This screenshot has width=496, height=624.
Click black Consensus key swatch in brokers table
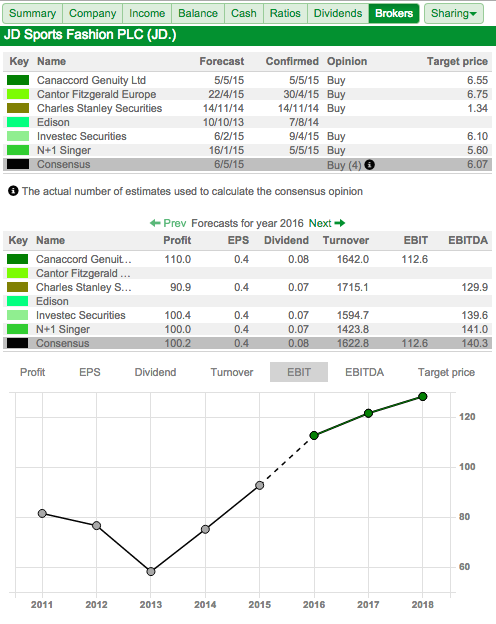point(18,164)
